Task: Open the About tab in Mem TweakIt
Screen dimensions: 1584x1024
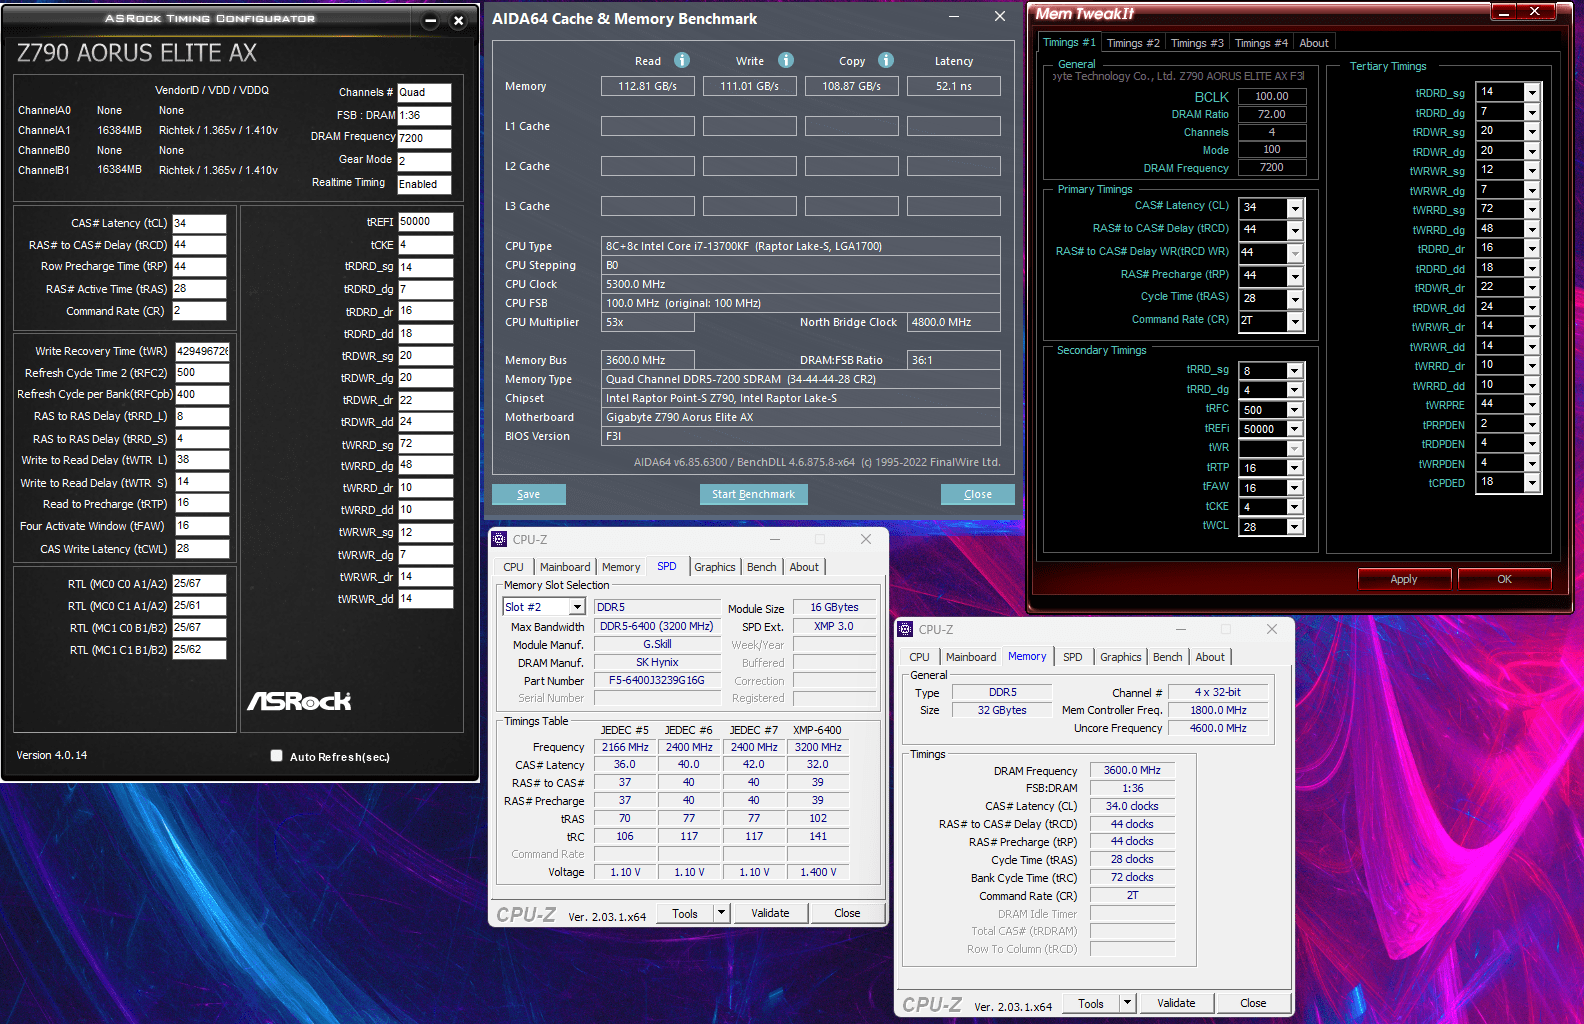Action: [1314, 43]
